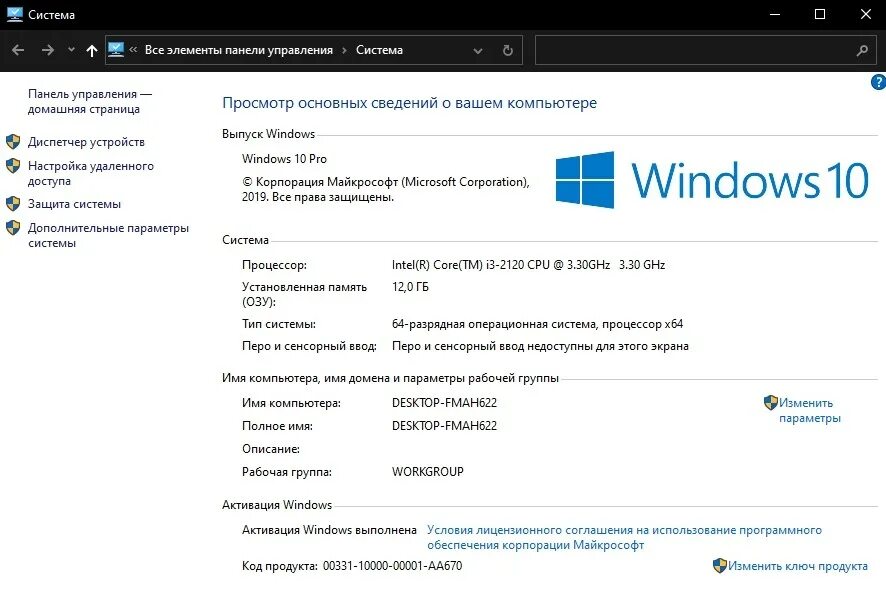886x606 pixels.
Task: Maximize the 'Система' window
Action: [820, 15]
